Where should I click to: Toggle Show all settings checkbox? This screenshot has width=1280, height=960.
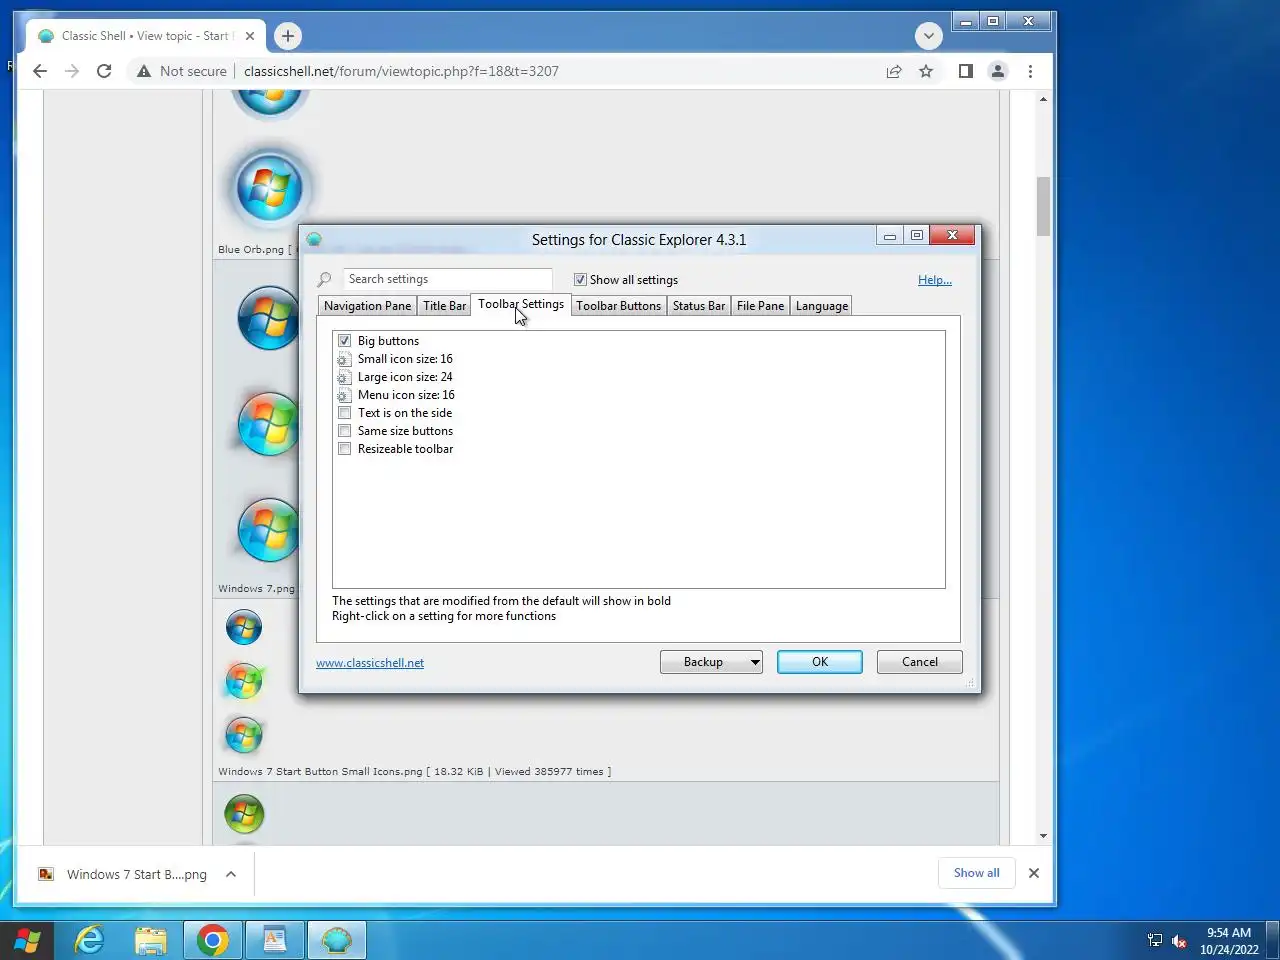(x=580, y=280)
